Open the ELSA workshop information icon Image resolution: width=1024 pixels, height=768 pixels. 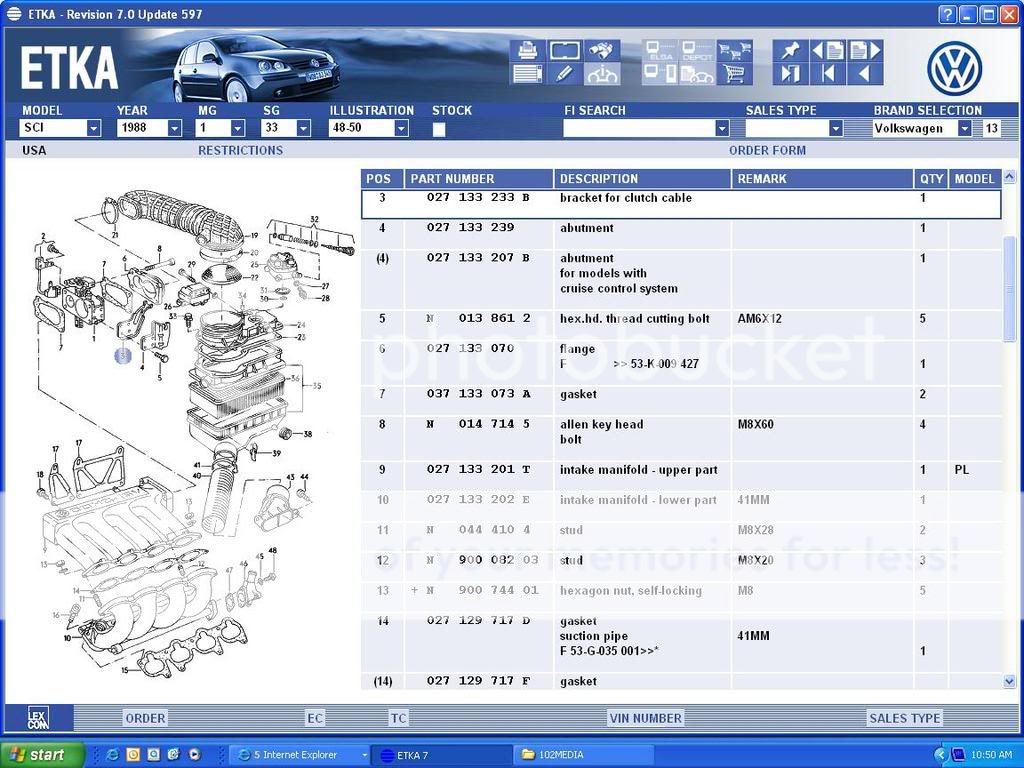point(660,50)
